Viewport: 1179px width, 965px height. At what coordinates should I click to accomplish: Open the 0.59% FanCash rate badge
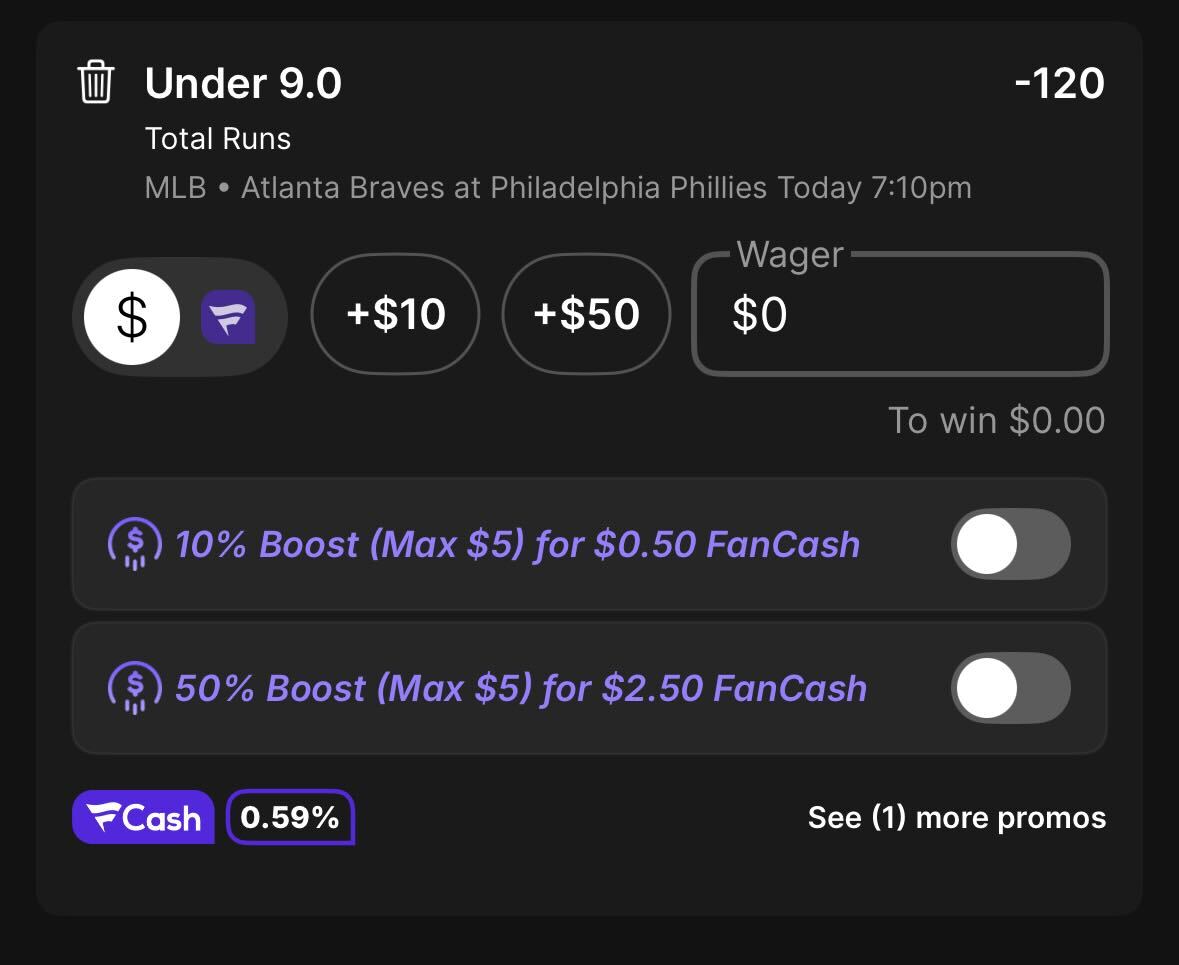click(x=290, y=817)
